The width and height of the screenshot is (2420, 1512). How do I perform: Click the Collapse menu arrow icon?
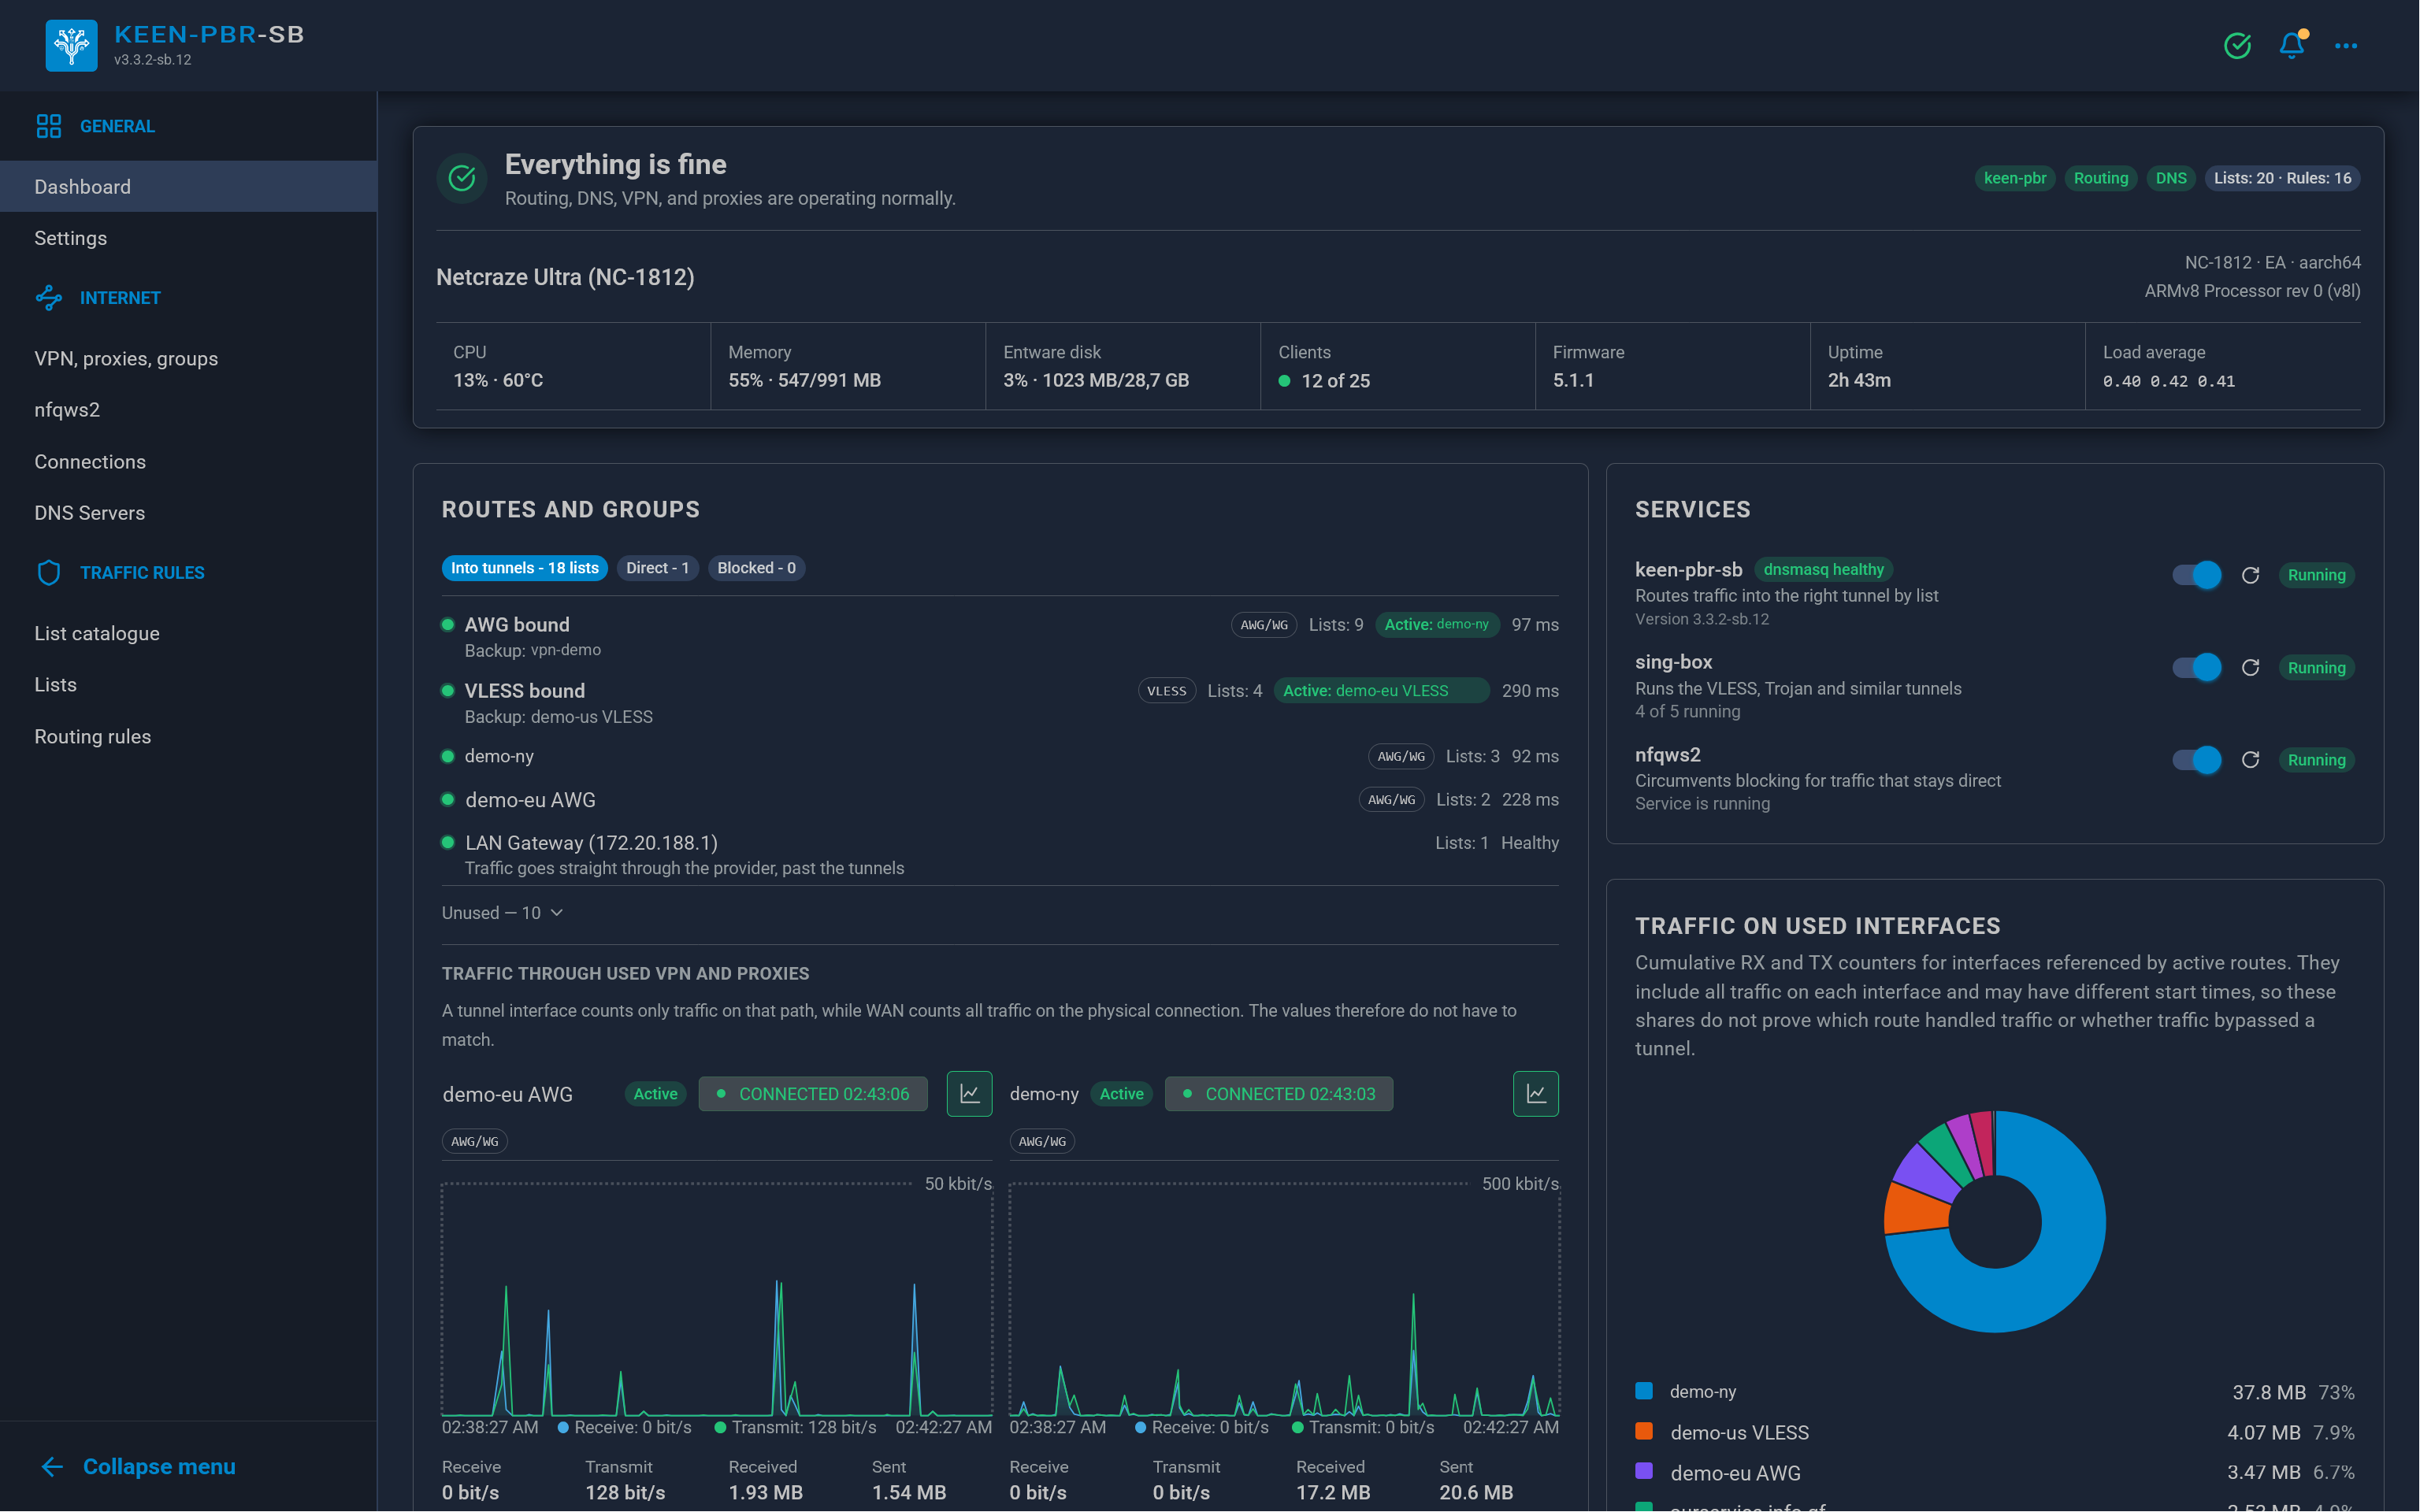click(x=52, y=1466)
